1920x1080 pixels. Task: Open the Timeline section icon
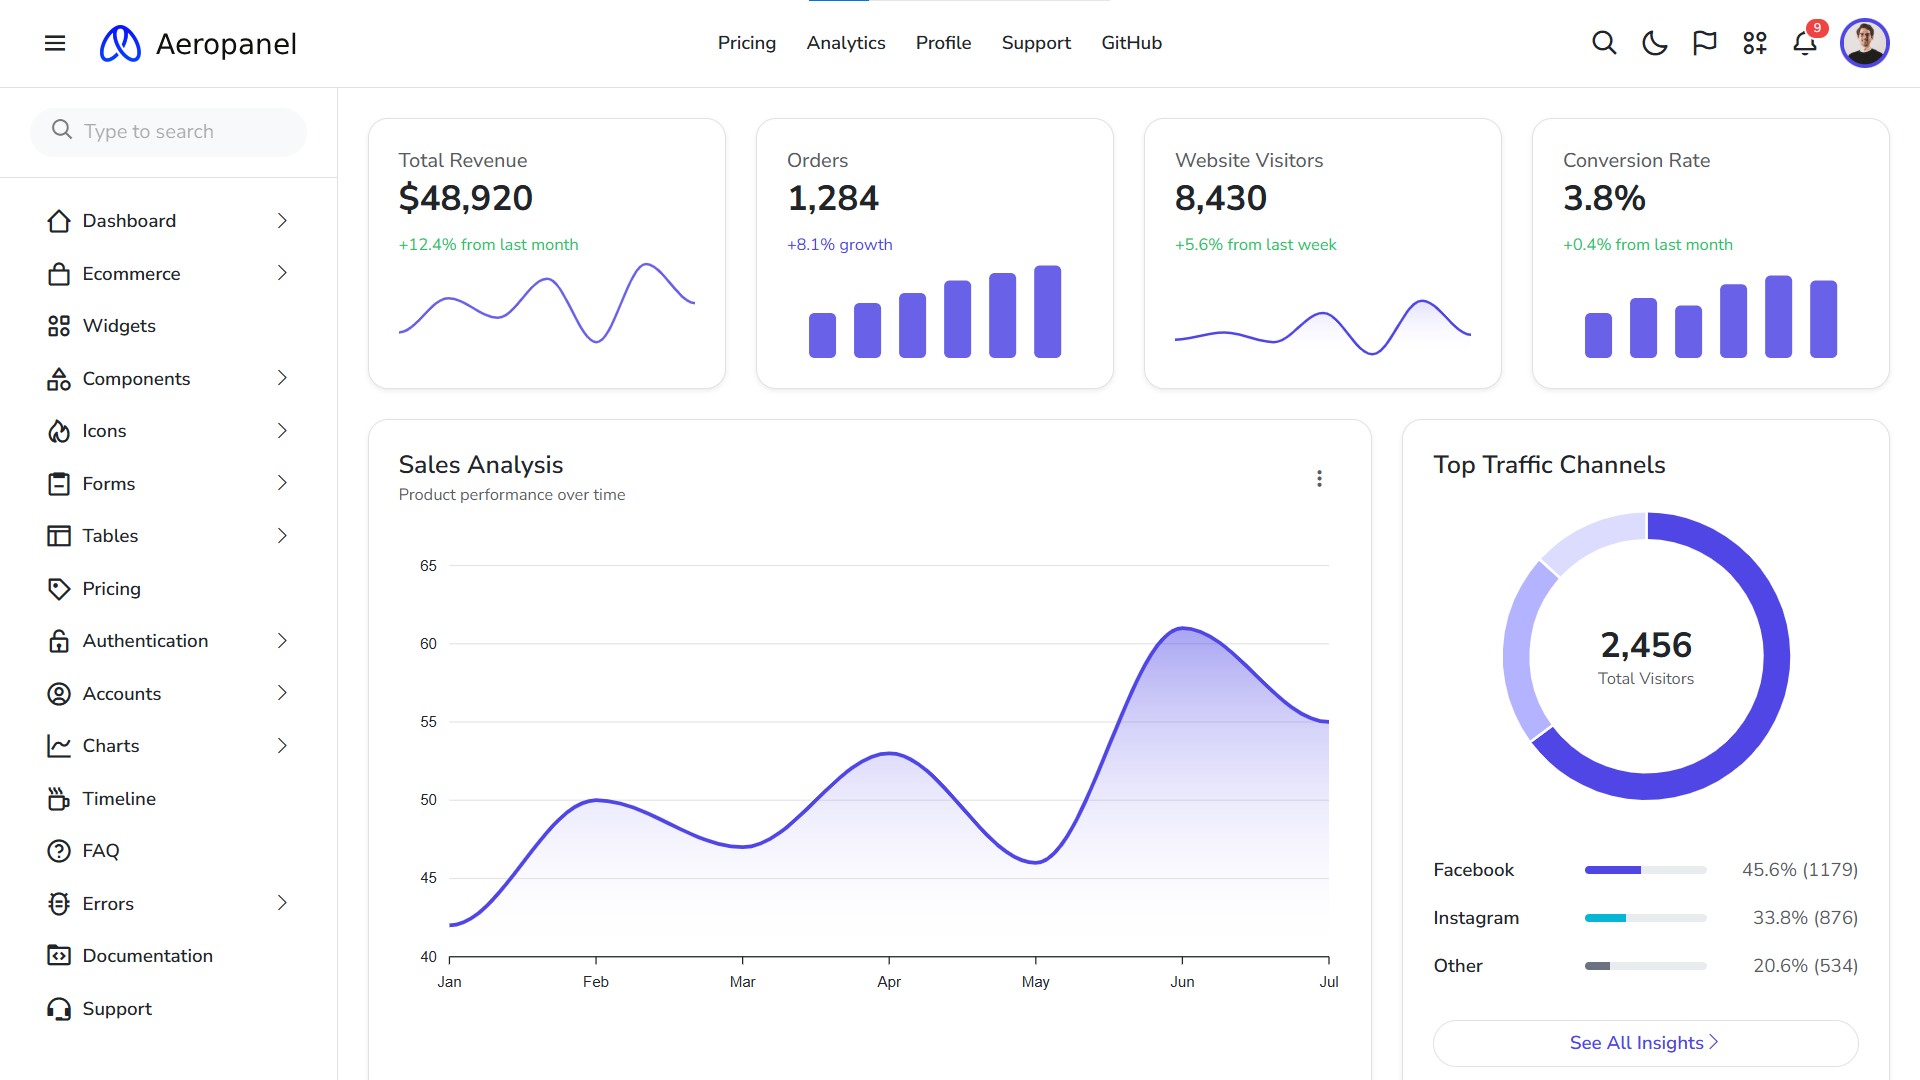(x=59, y=798)
